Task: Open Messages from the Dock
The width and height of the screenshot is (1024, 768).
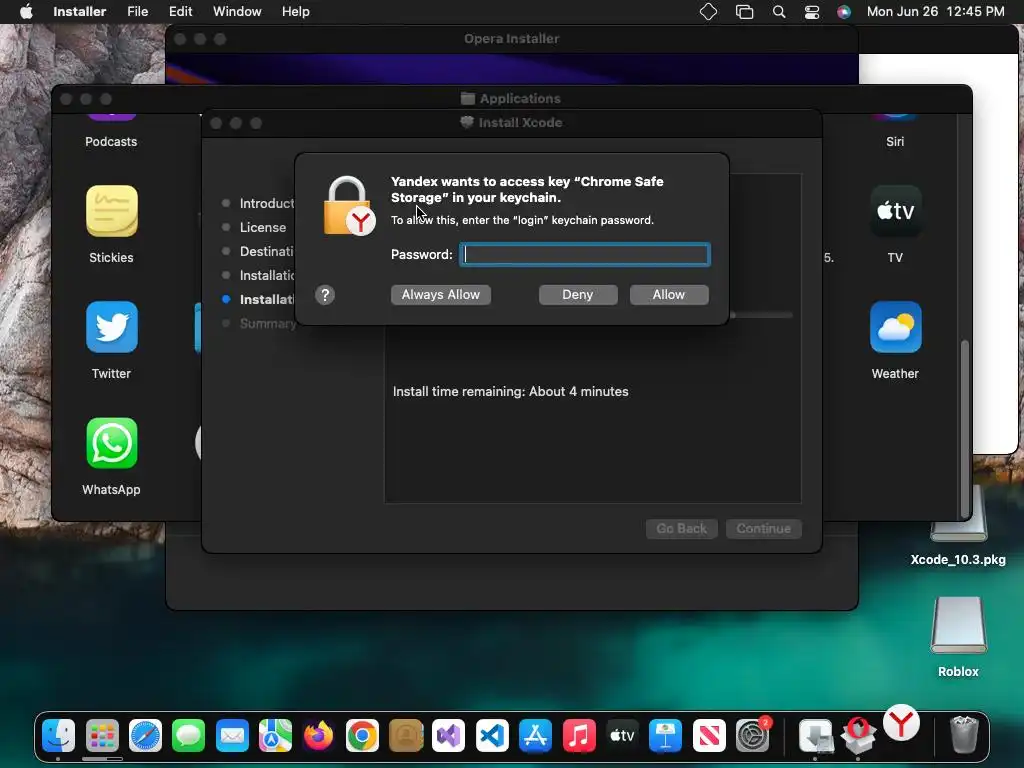Action: tap(189, 737)
